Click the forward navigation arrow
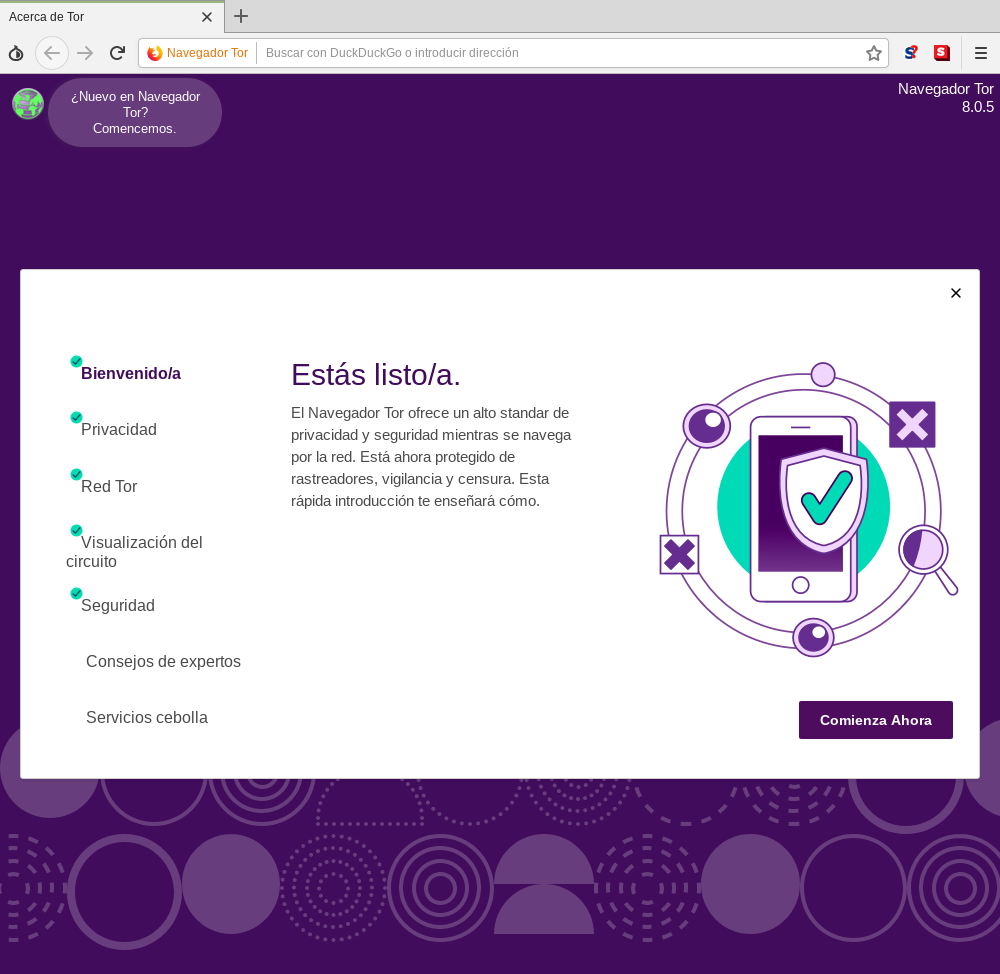This screenshot has width=1000, height=974. tap(86, 52)
